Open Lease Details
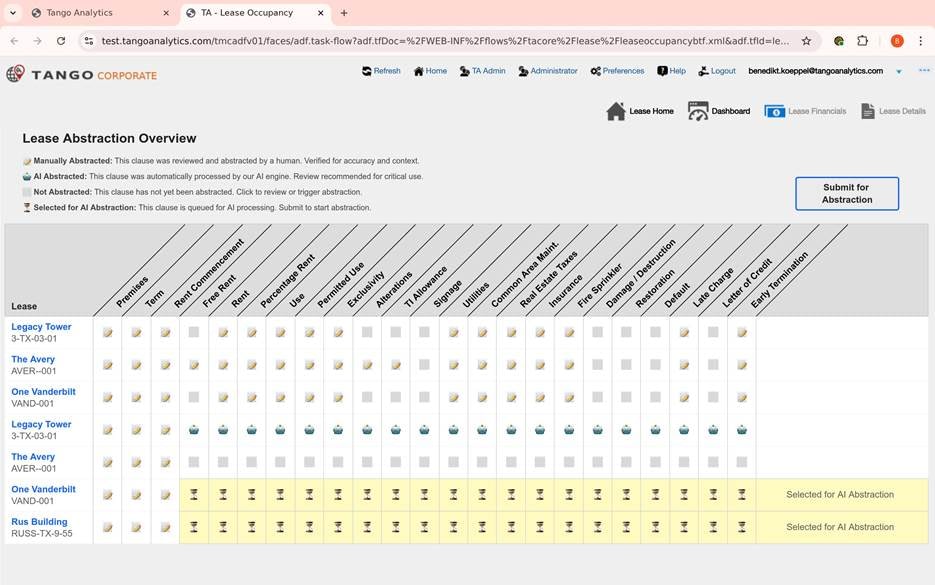Viewport: 935px width, 585px height. pos(893,111)
